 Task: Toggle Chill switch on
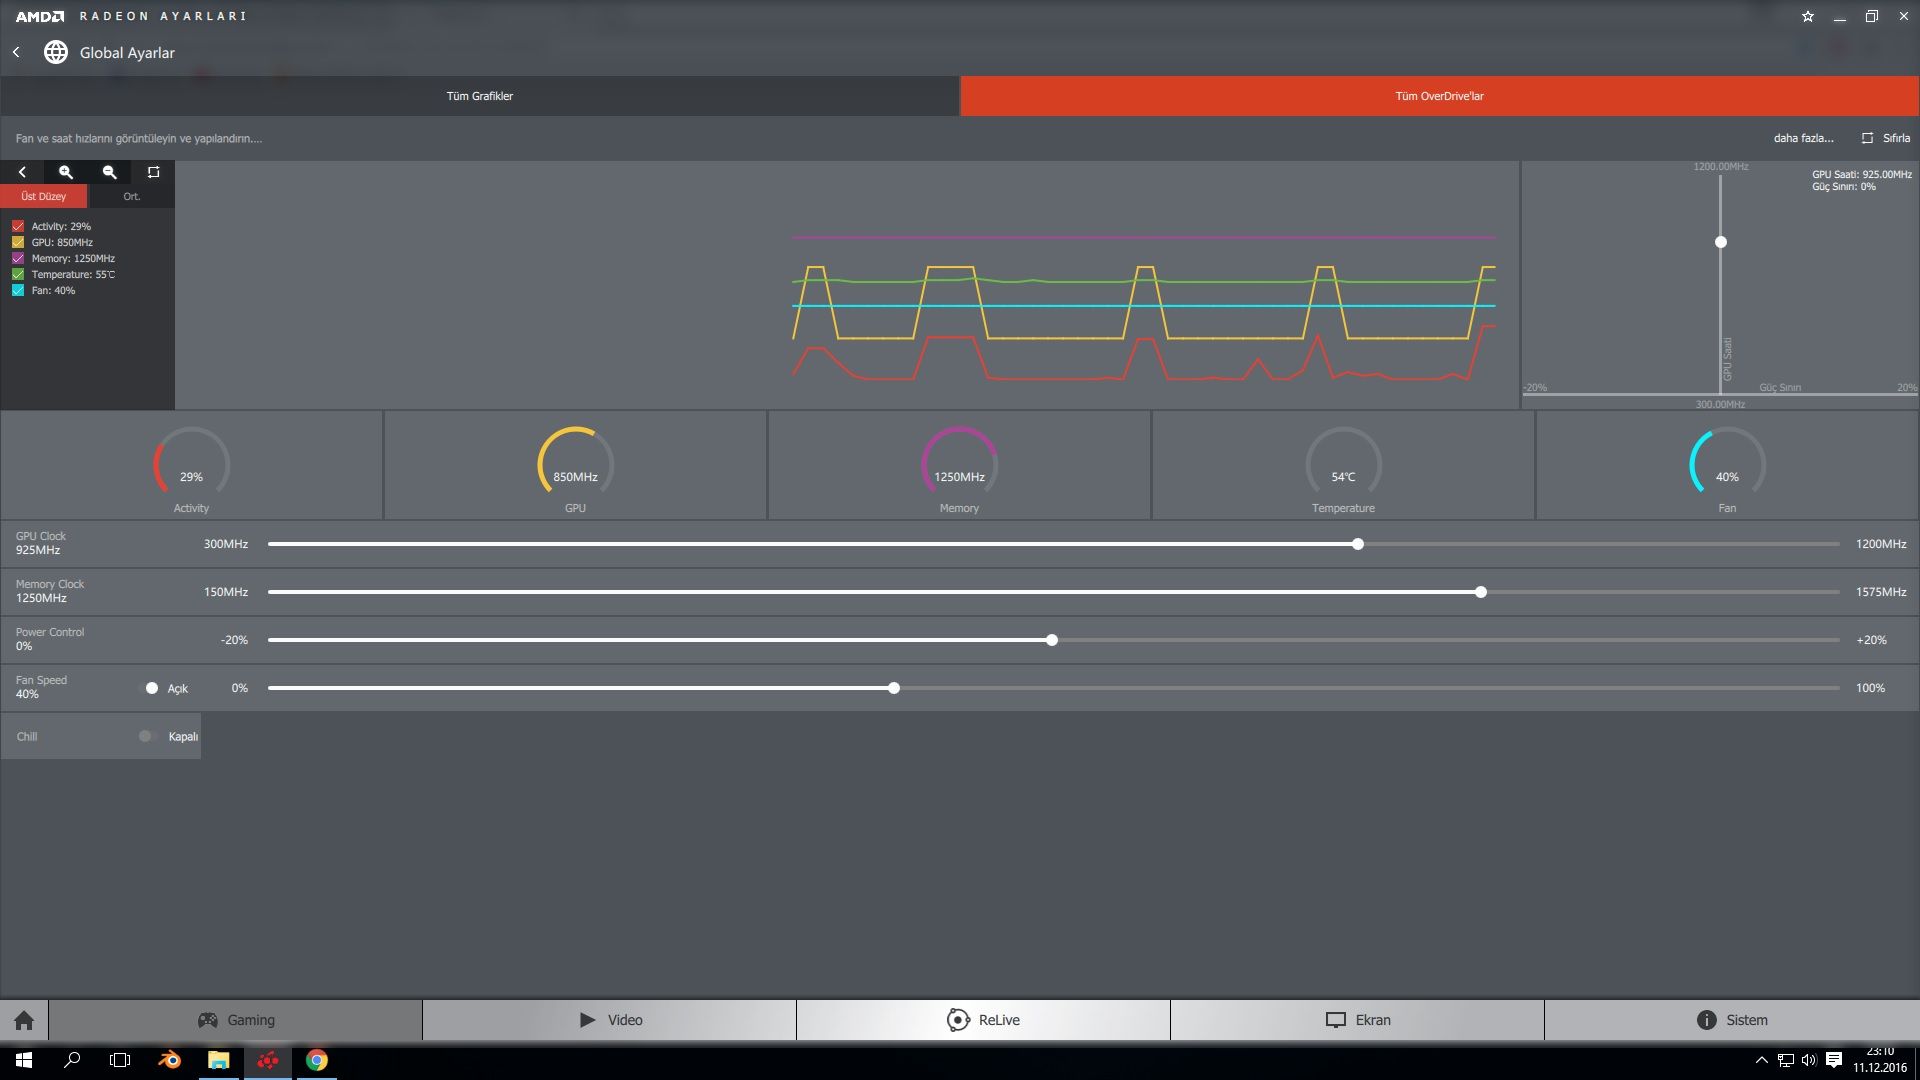148,736
